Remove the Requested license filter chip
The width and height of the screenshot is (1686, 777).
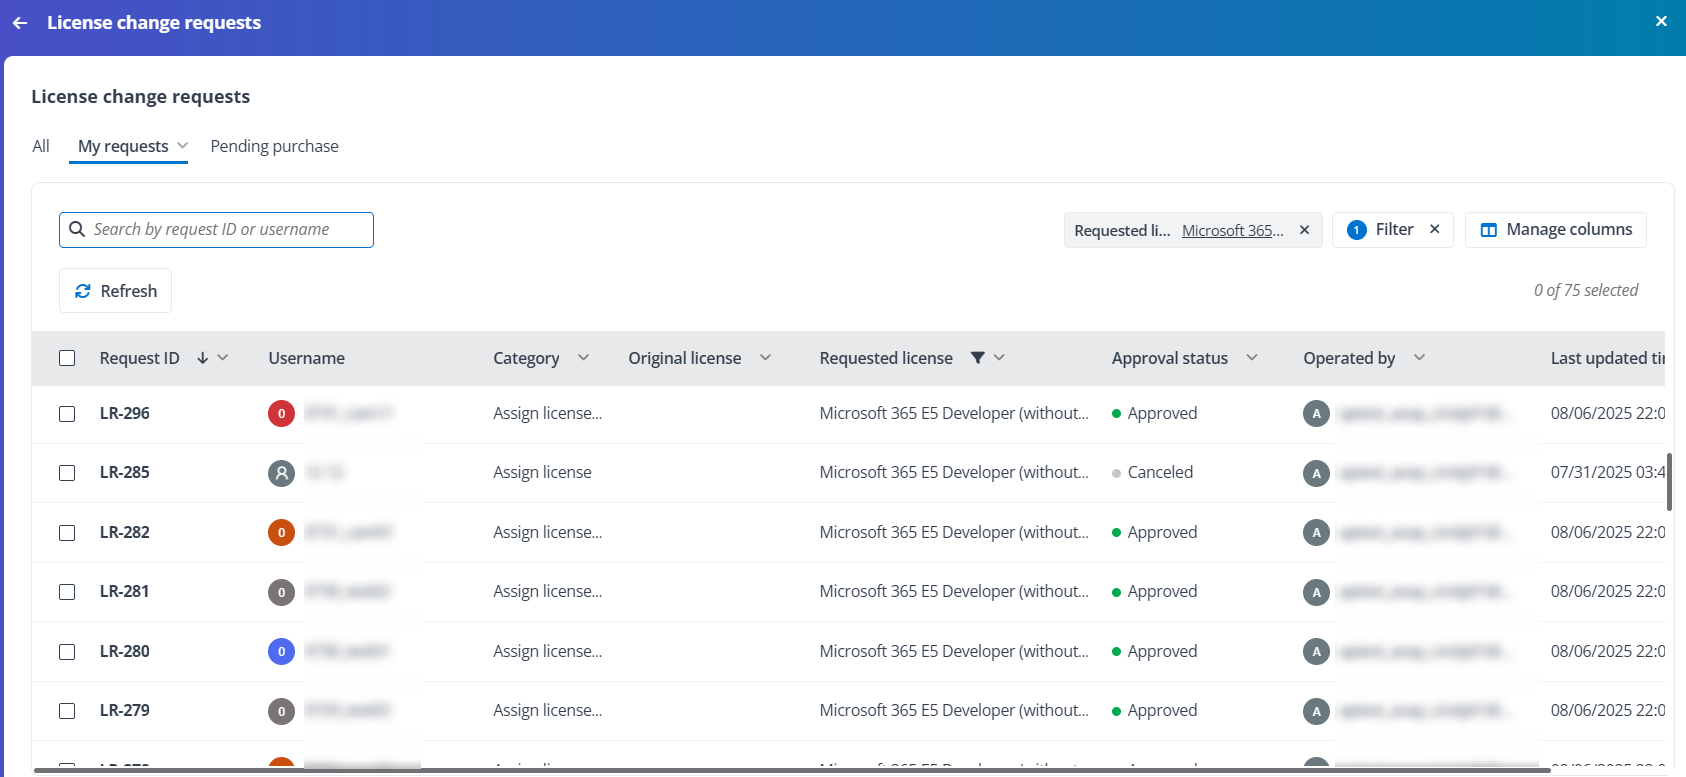1304,230
